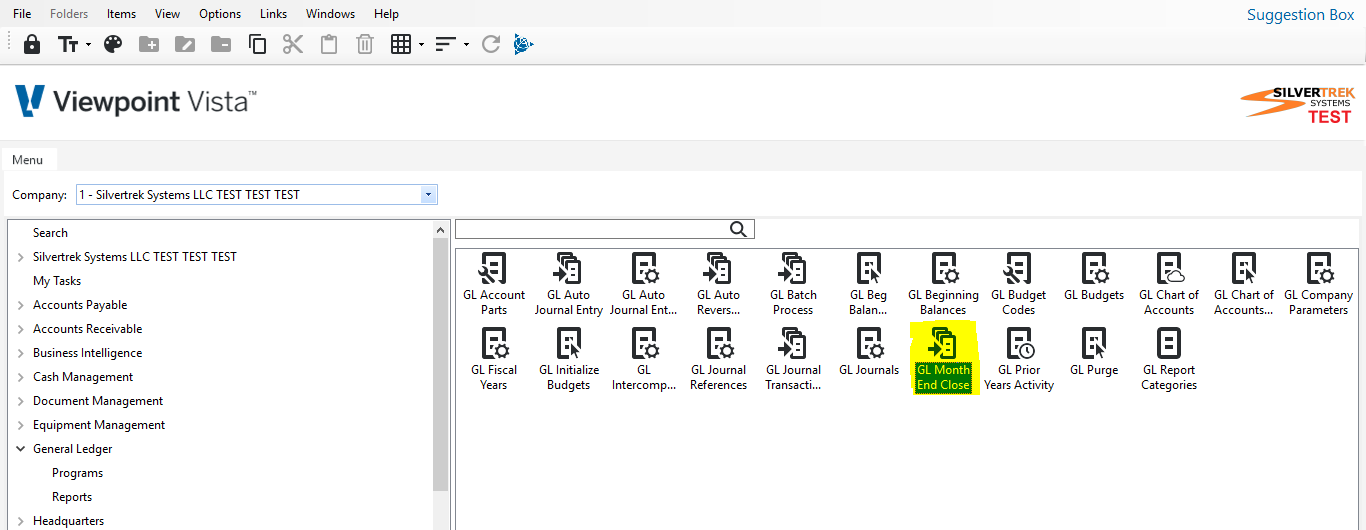Expand the Accounts Receivable node
This screenshot has width=1366, height=530.
pos(21,329)
